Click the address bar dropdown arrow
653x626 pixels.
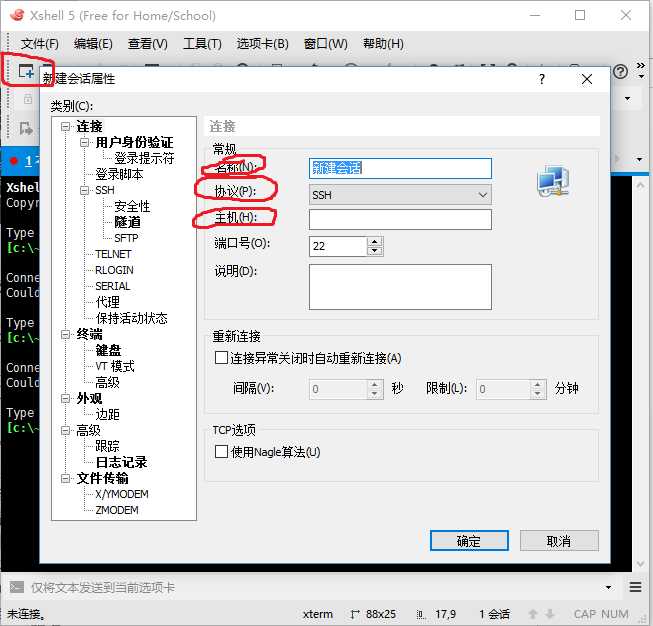point(628,99)
